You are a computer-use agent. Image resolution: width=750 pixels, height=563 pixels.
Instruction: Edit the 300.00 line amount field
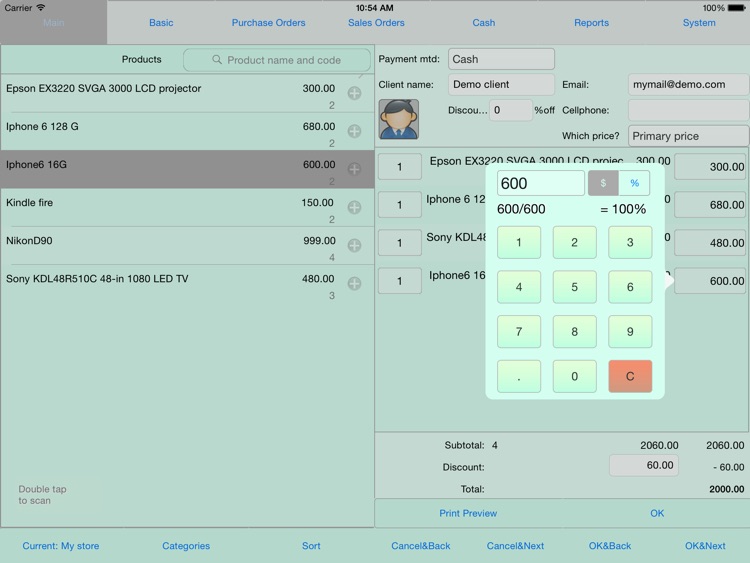point(710,166)
